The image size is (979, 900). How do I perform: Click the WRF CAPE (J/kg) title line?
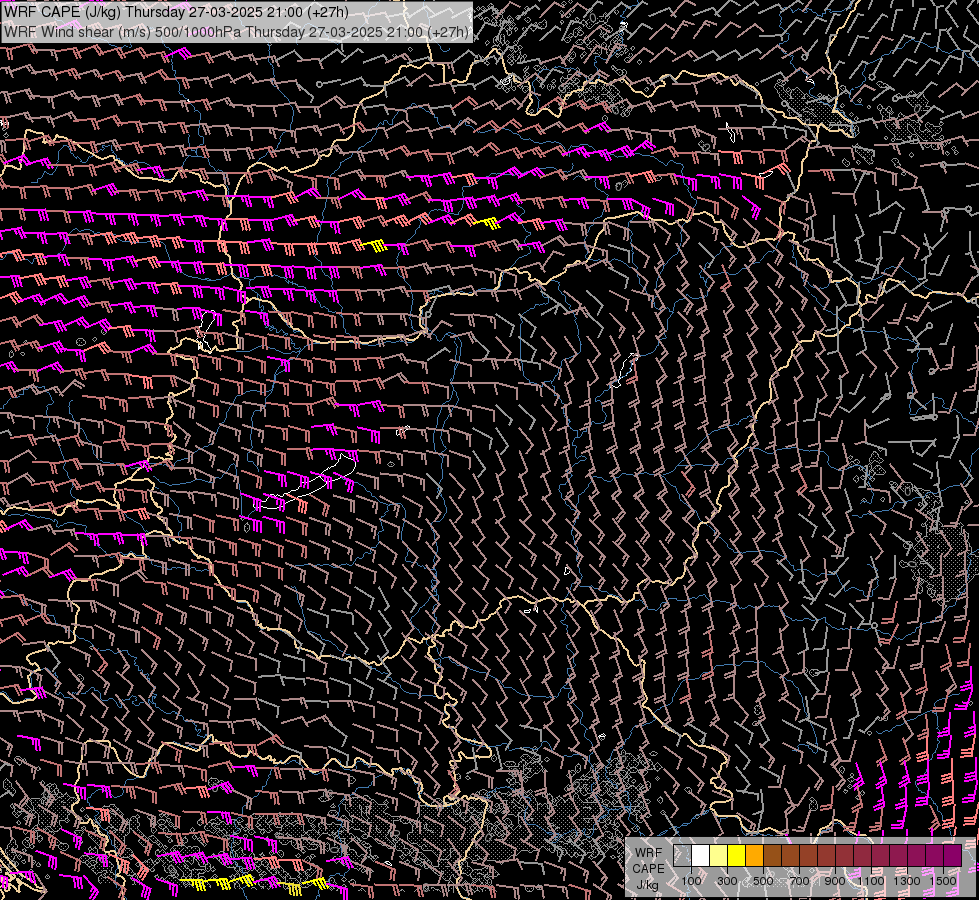coord(175,12)
